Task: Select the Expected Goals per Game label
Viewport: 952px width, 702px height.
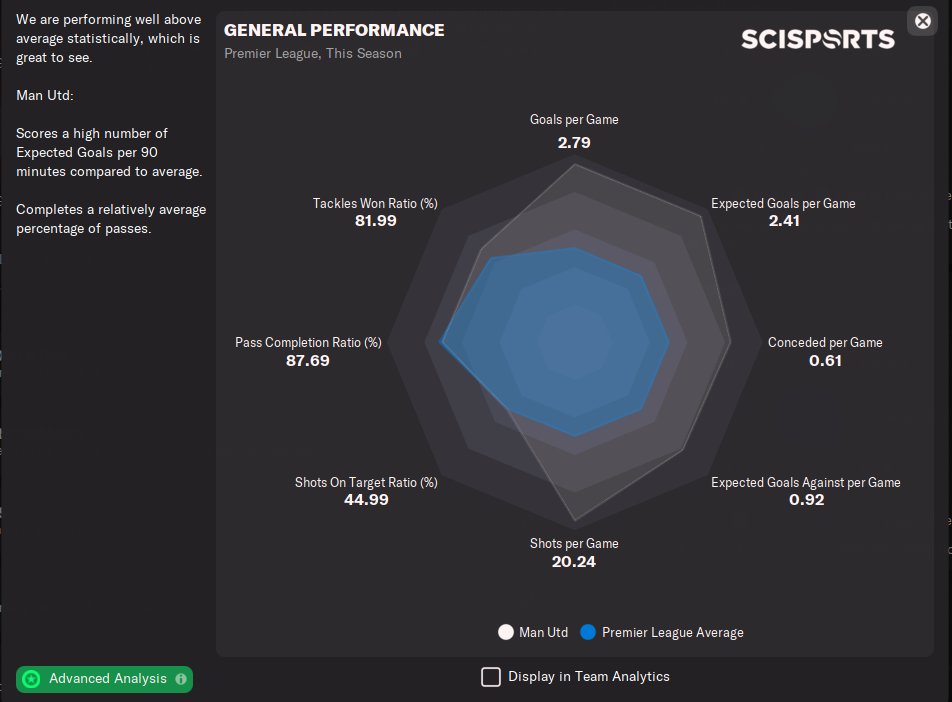Action: click(x=783, y=203)
